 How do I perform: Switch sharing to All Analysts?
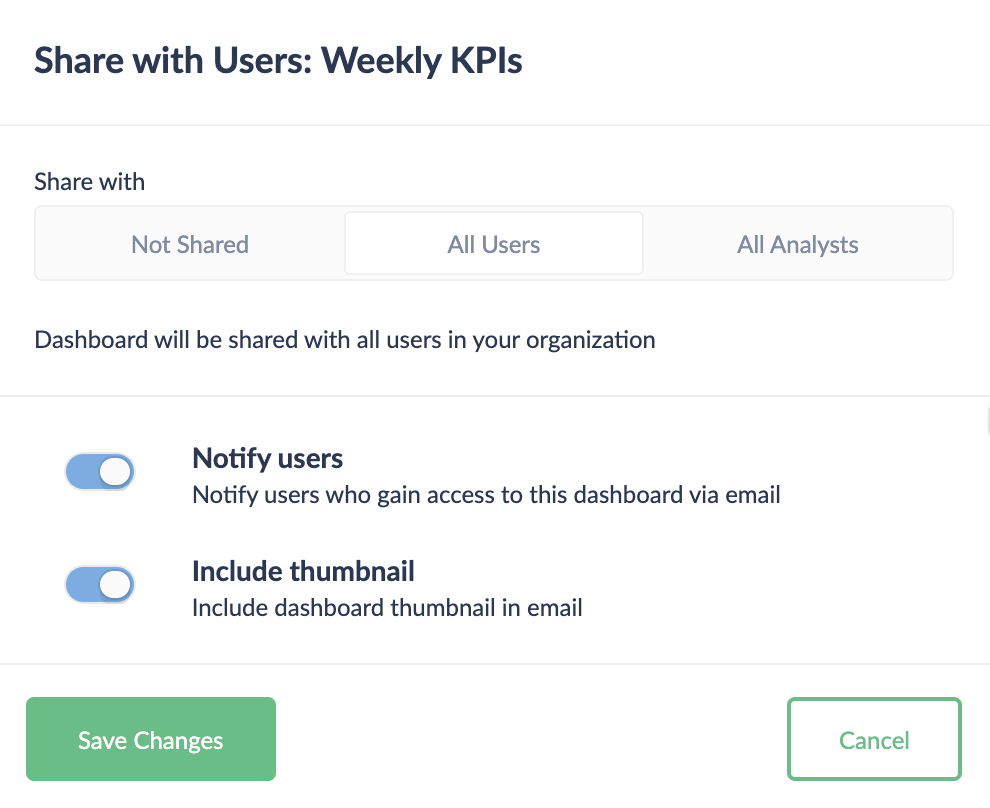click(797, 244)
